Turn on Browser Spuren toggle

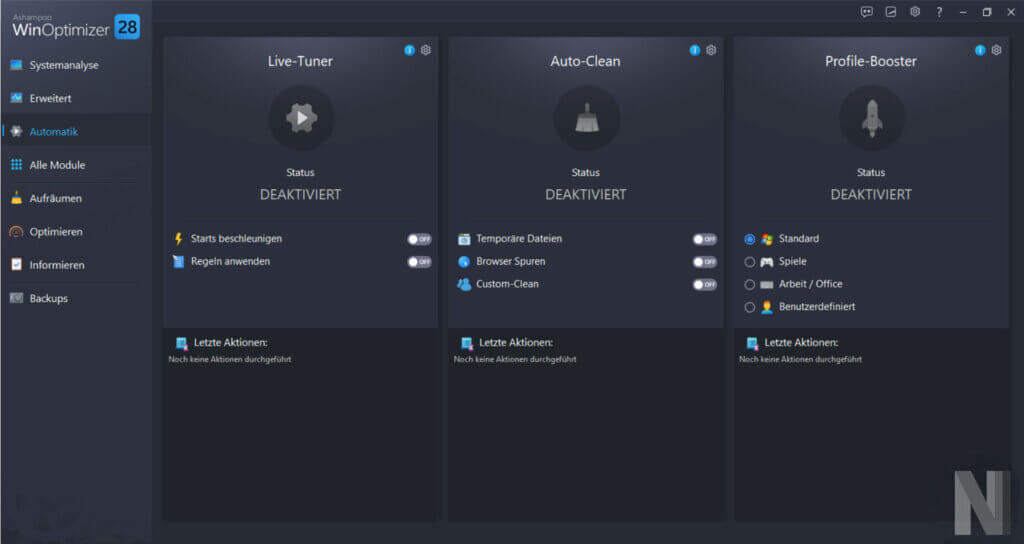705,262
